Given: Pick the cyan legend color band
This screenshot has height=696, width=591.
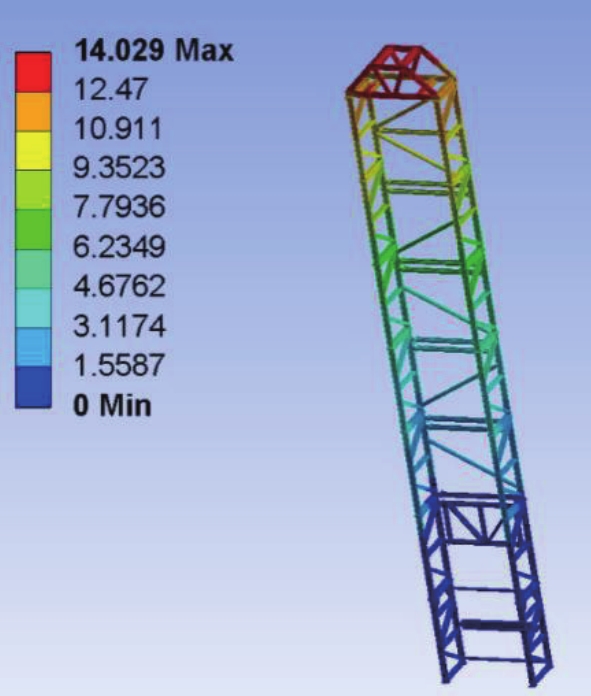Looking at the screenshot, I should coord(33,308).
